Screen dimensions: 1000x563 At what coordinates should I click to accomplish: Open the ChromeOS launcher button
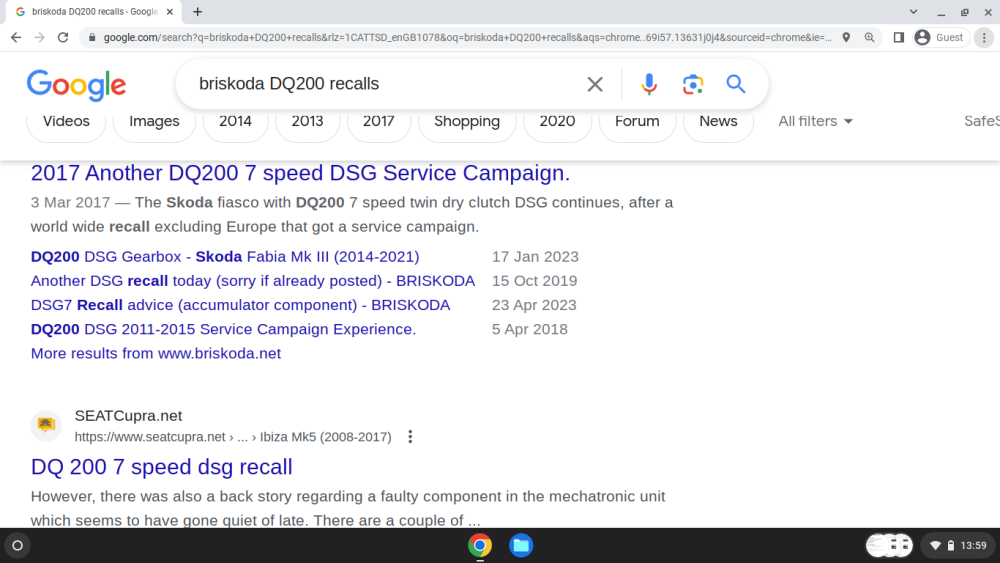tap(17, 545)
